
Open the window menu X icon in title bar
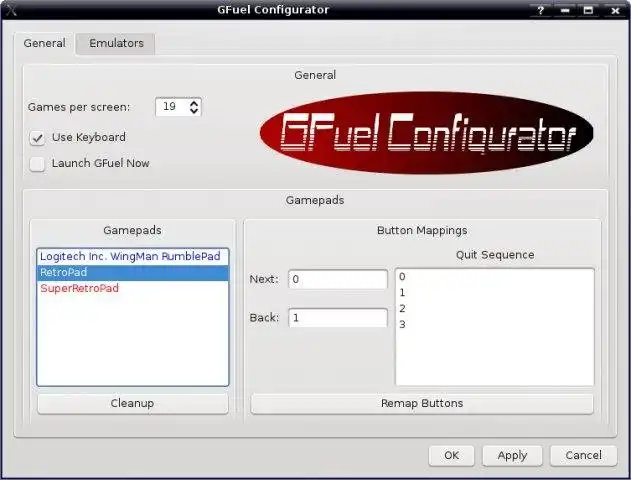pos(11,10)
